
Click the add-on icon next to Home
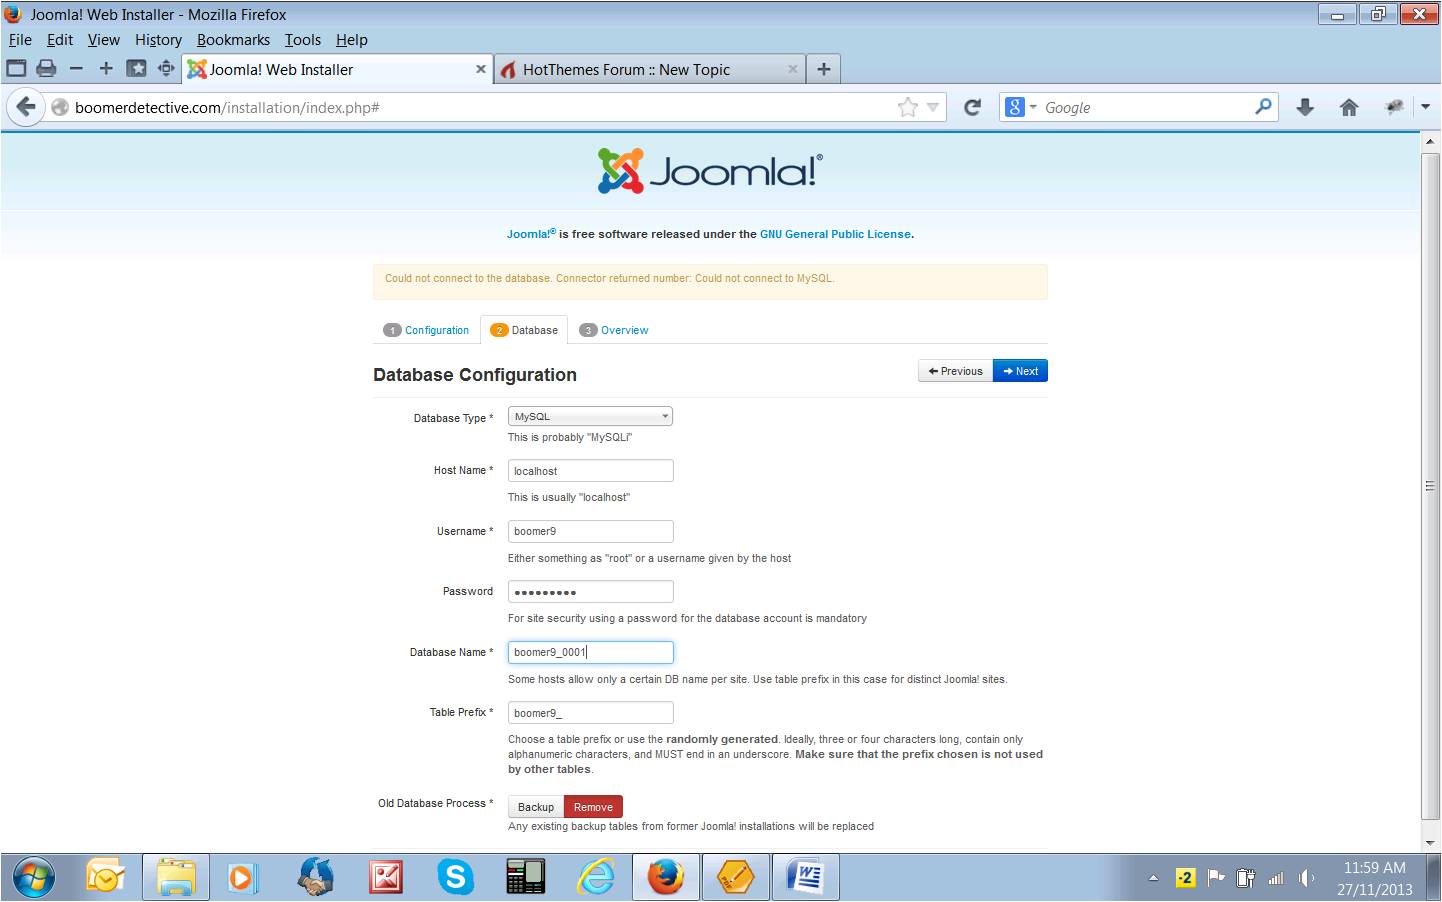click(x=1394, y=107)
